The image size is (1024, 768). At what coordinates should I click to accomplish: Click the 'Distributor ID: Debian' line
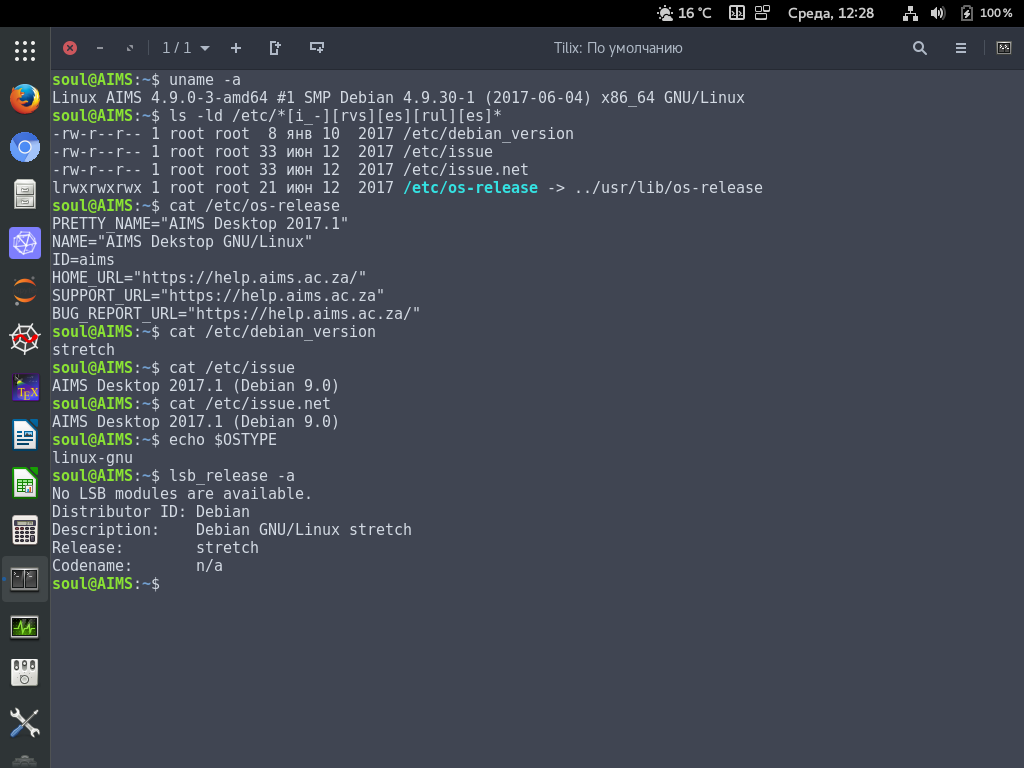click(151, 512)
